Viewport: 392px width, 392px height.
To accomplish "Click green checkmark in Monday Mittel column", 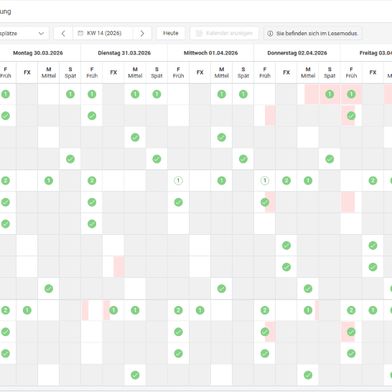I will [x=49, y=289].
